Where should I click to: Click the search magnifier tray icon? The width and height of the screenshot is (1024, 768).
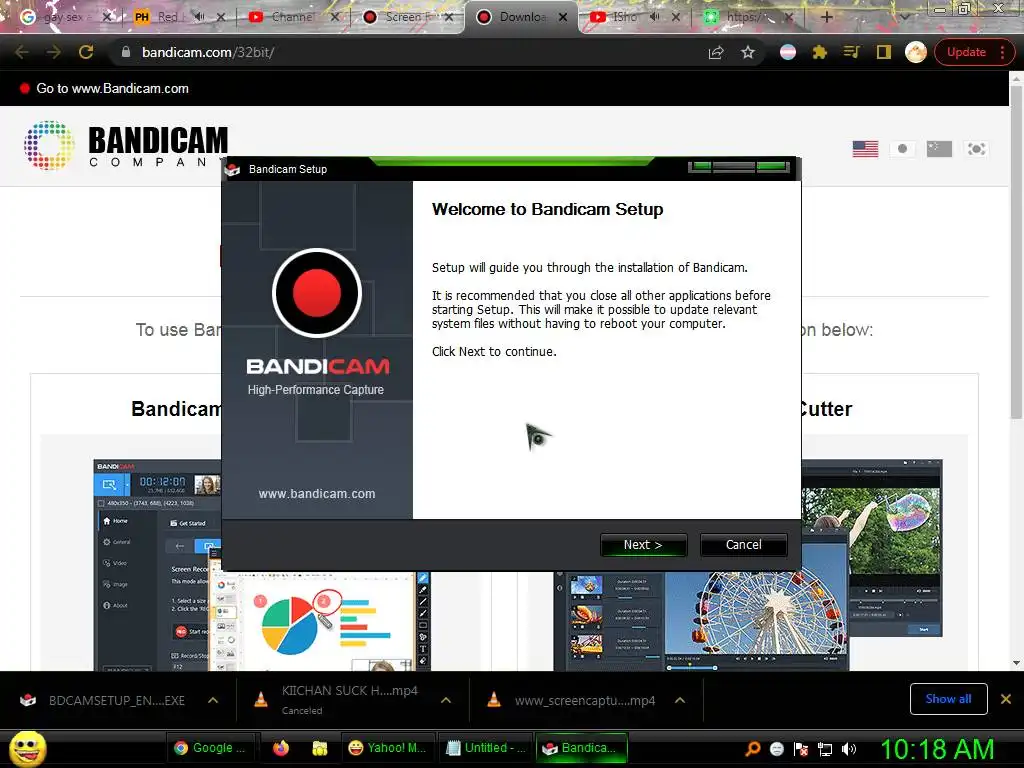click(753, 749)
